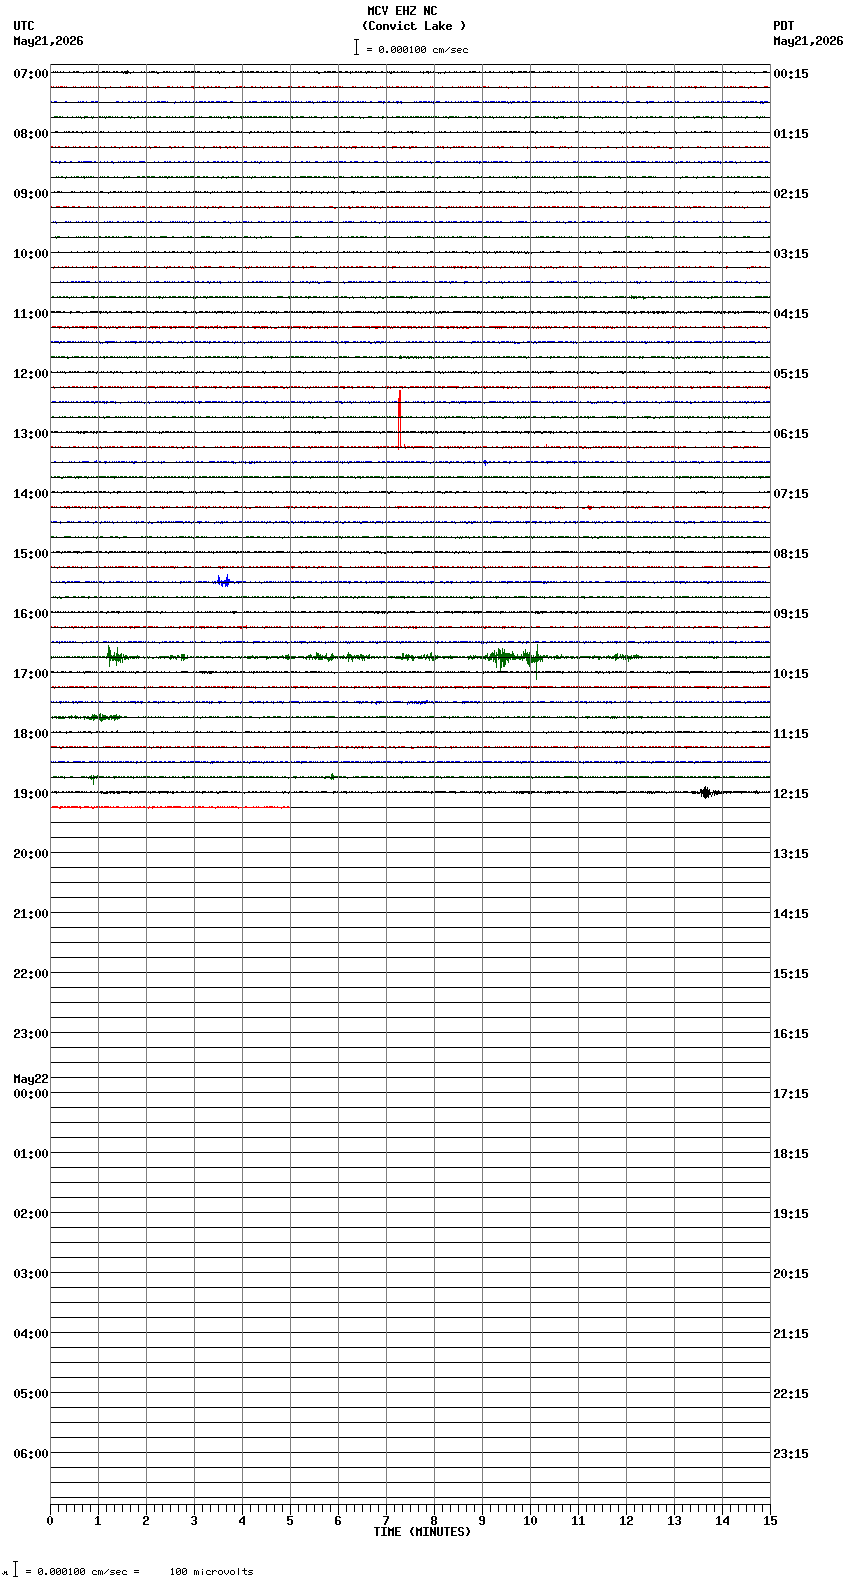The width and height of the screenshot is (850, 1584).
Task: Click the '17:15' PDT time label
Action: pyautogui.click(x=791, y=1094)
